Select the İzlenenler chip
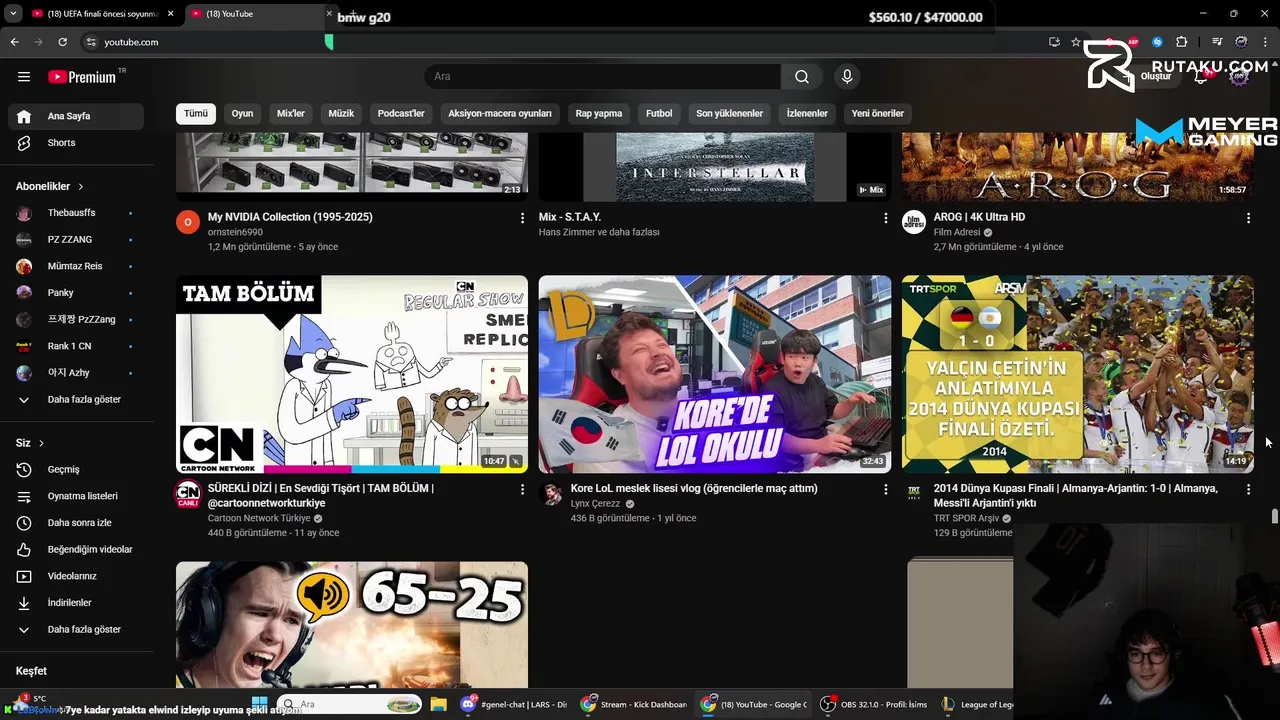Image resolution: width=1280 pixels, height=720 pixels. [x=807, y=113]
